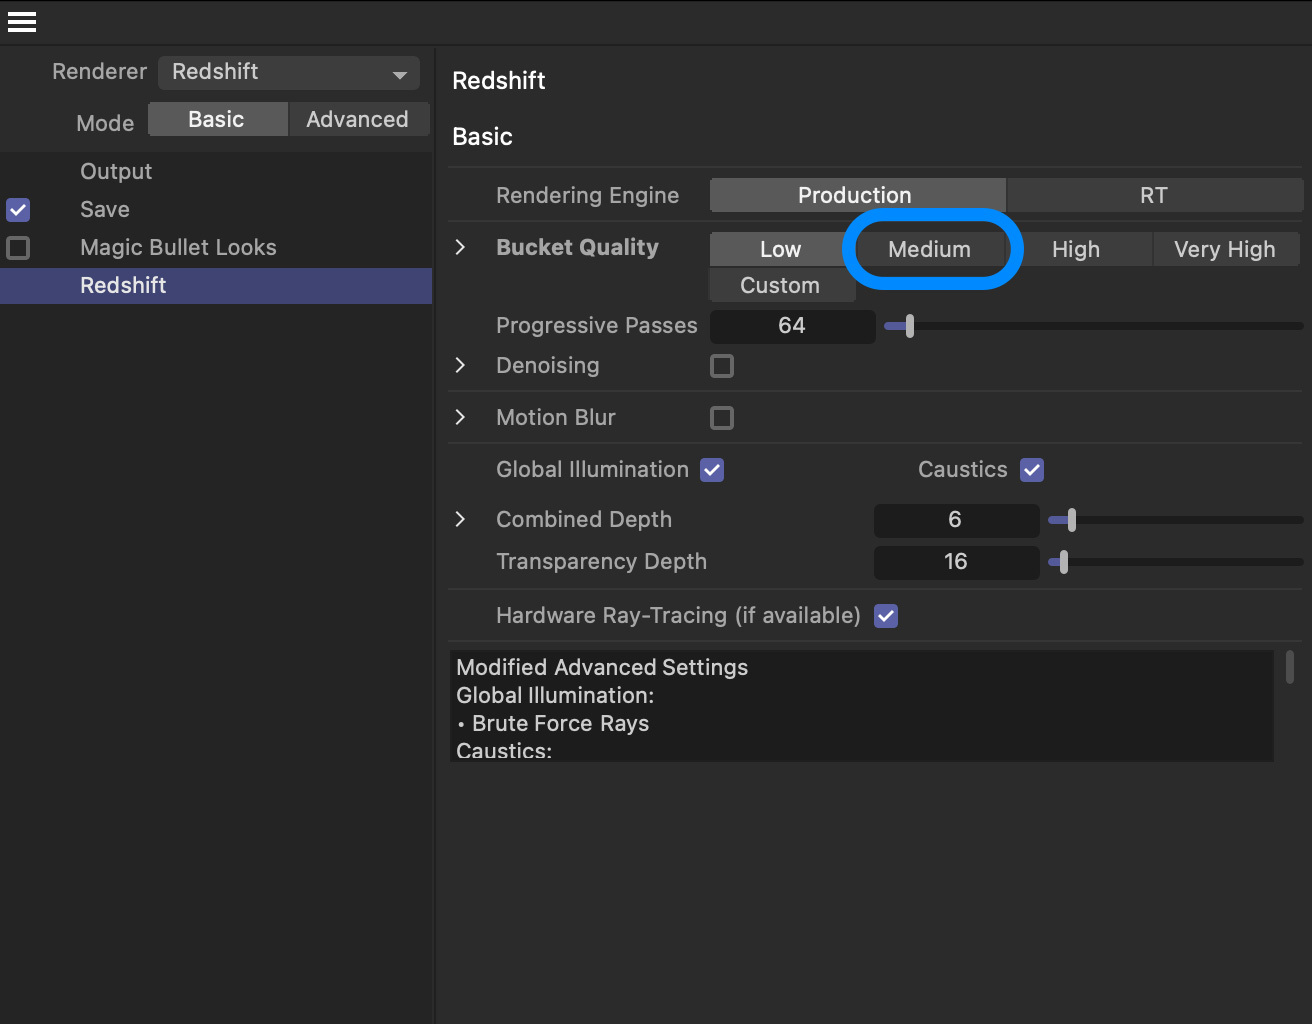Choose Very High bucket quality
The width and height of the screenshot is (1312, 1024).
click(x=1226, y=249)
